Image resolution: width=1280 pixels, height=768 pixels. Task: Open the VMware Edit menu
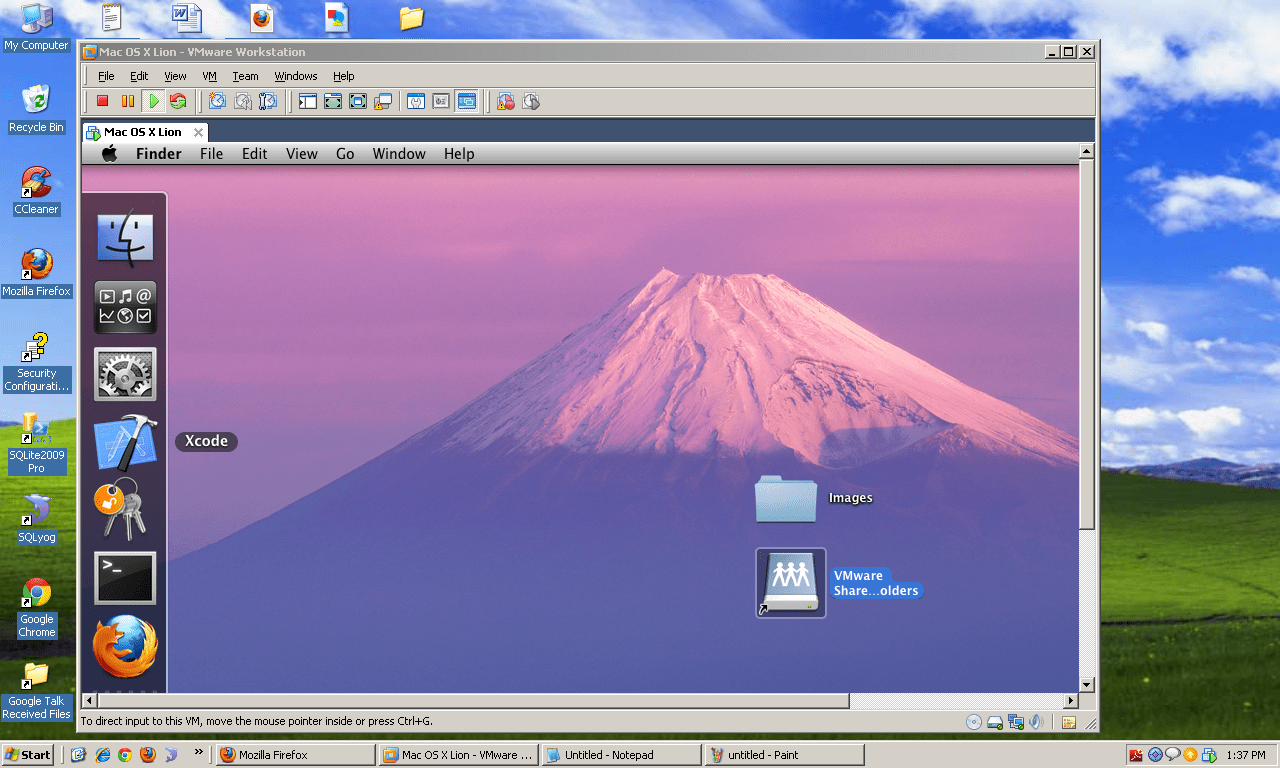139,76
